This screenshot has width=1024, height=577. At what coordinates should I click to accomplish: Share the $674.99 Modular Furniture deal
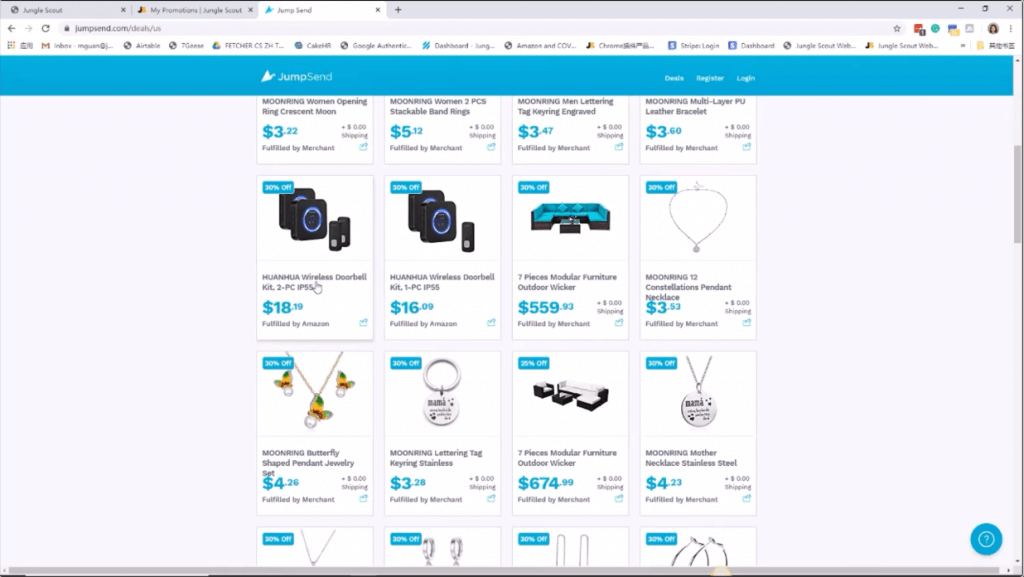click(618, 498)
